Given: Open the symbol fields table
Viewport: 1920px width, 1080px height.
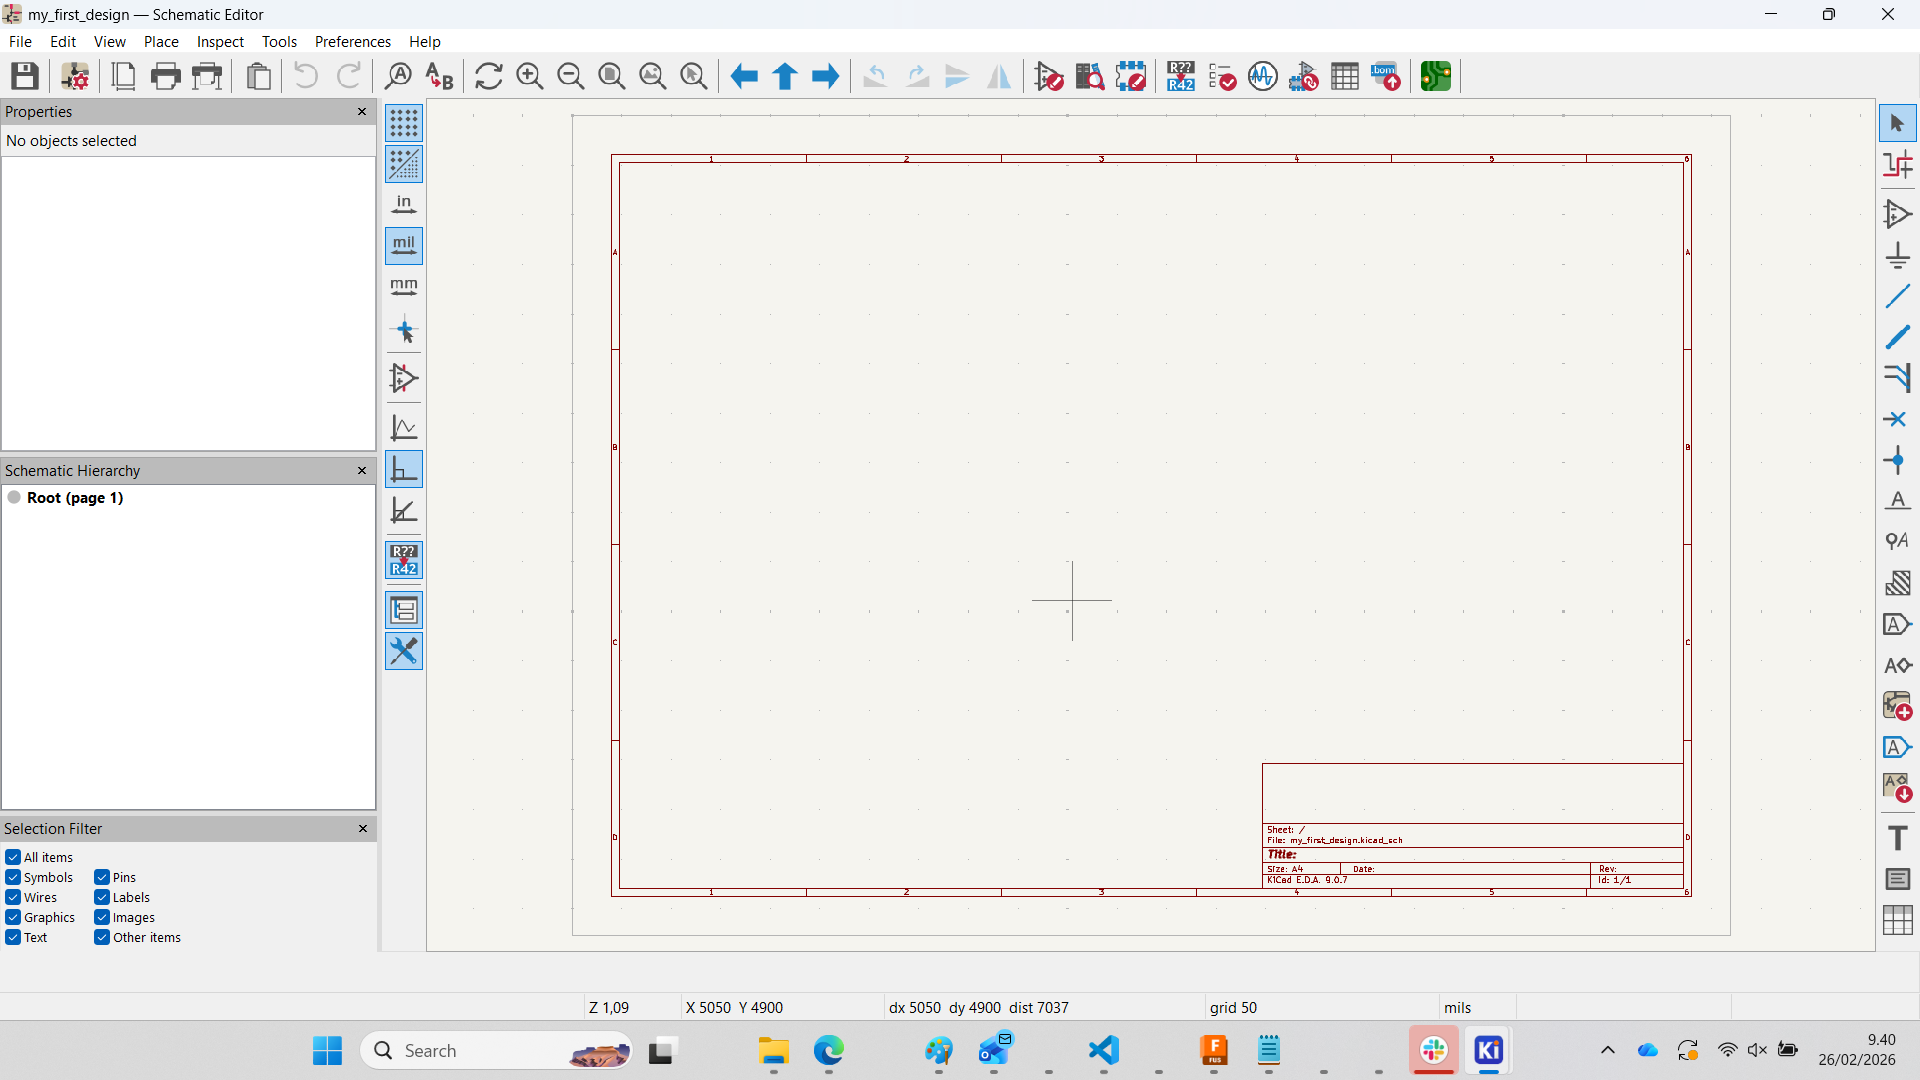Looking at the screenshot, I should [1346, 76].
